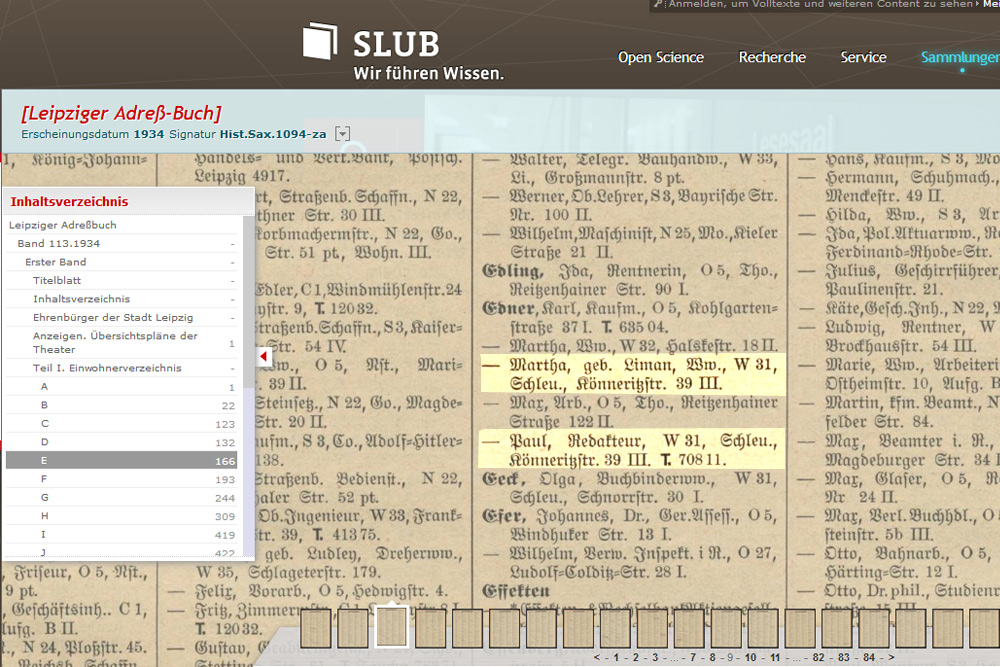Image resolution: width=1000 pixels, height=667 pixels.
Task: Open the Service menu
Action: pos(863,57)
